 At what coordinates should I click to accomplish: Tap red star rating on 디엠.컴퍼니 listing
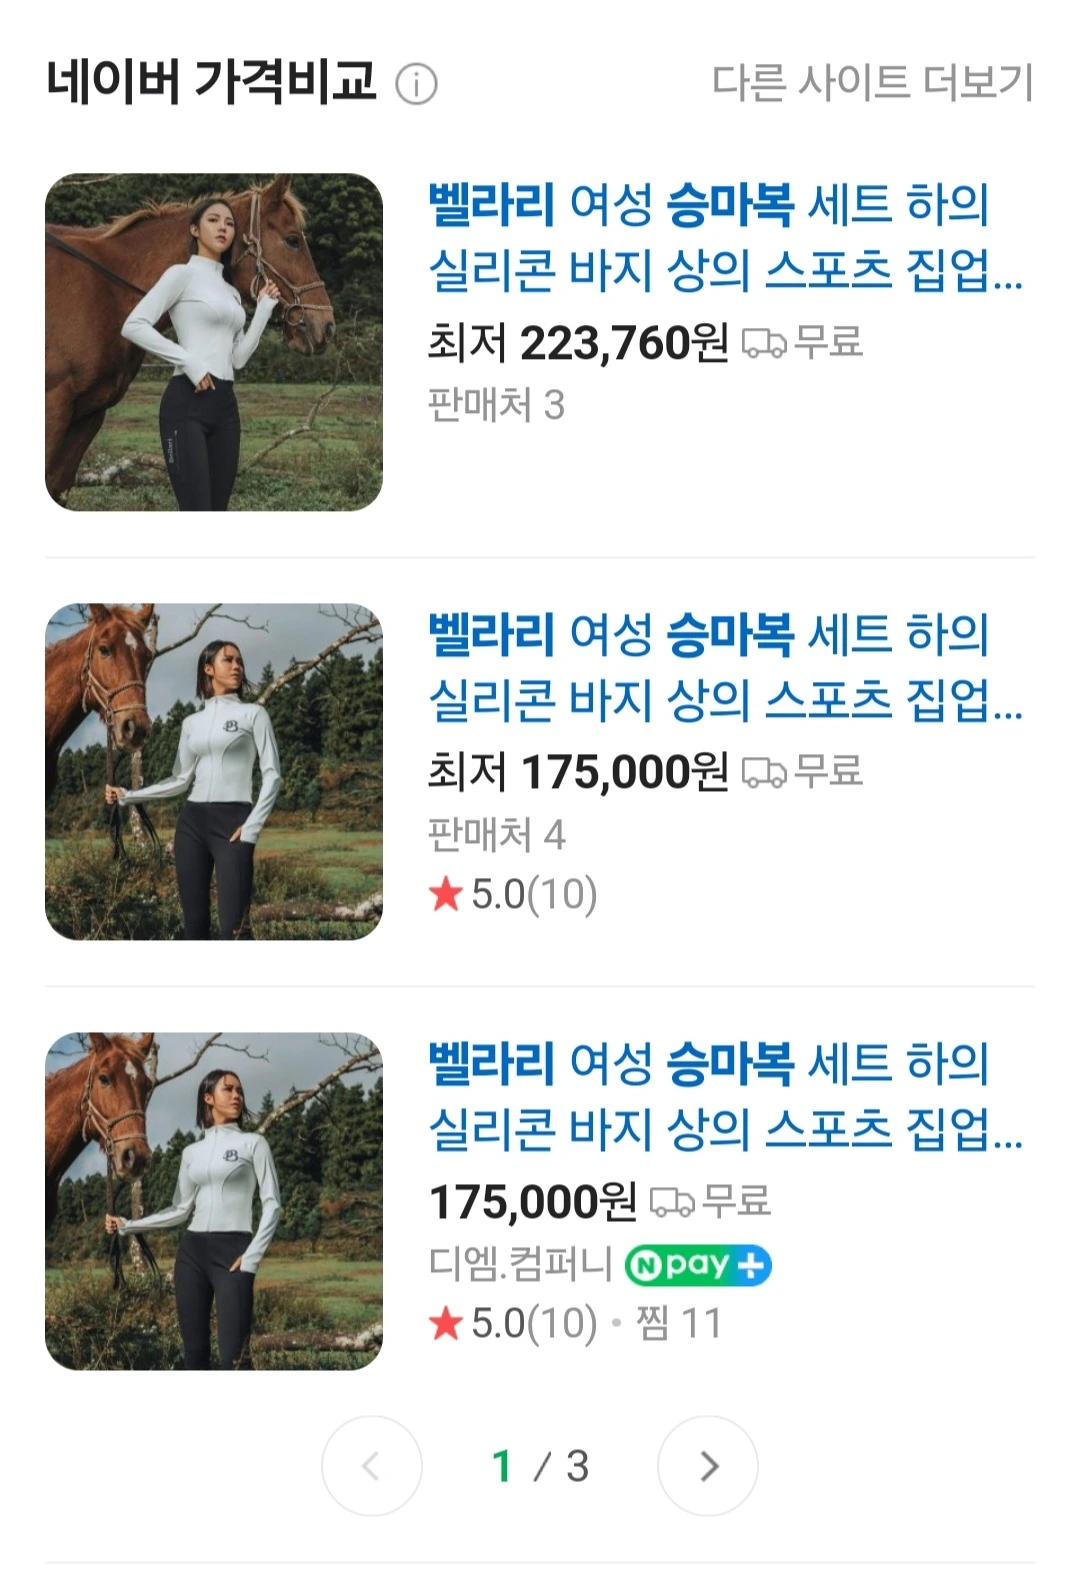pyautogui.click(x=445, y=1324)
